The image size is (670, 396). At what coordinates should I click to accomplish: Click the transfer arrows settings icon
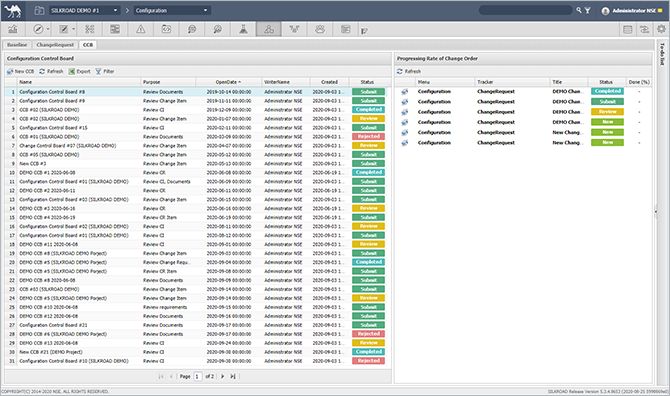(644, 29)
